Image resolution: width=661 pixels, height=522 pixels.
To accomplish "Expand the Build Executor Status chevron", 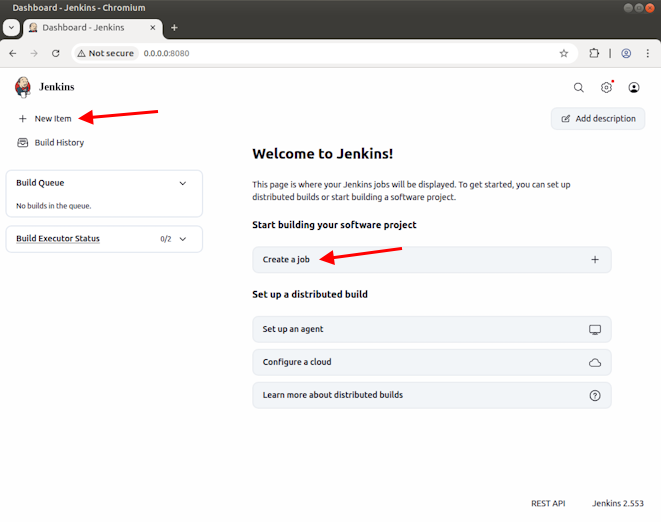I will point(182,239).
